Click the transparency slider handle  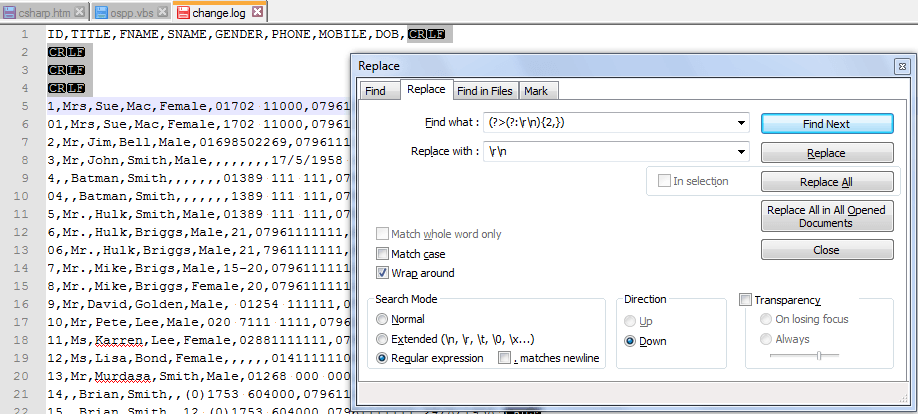click(x=819, y=355)
